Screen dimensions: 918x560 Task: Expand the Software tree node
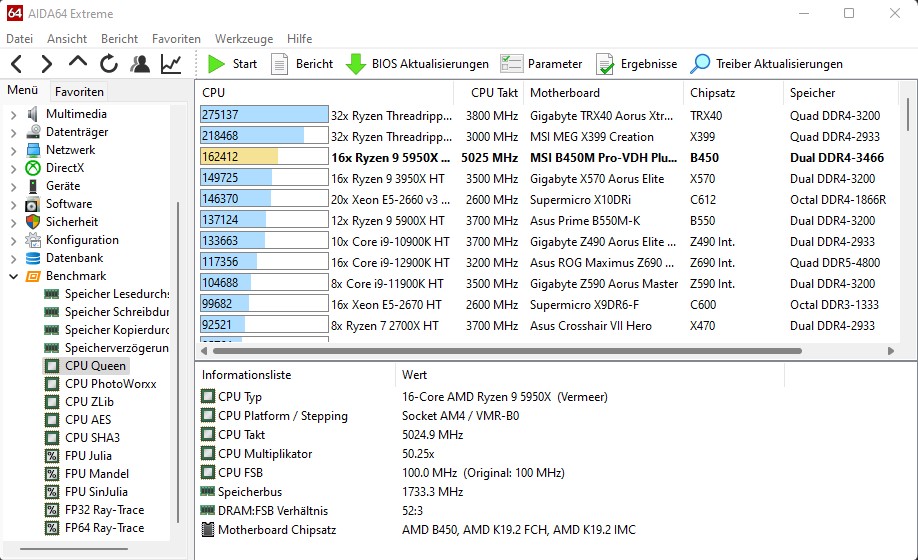pos(13,204)
